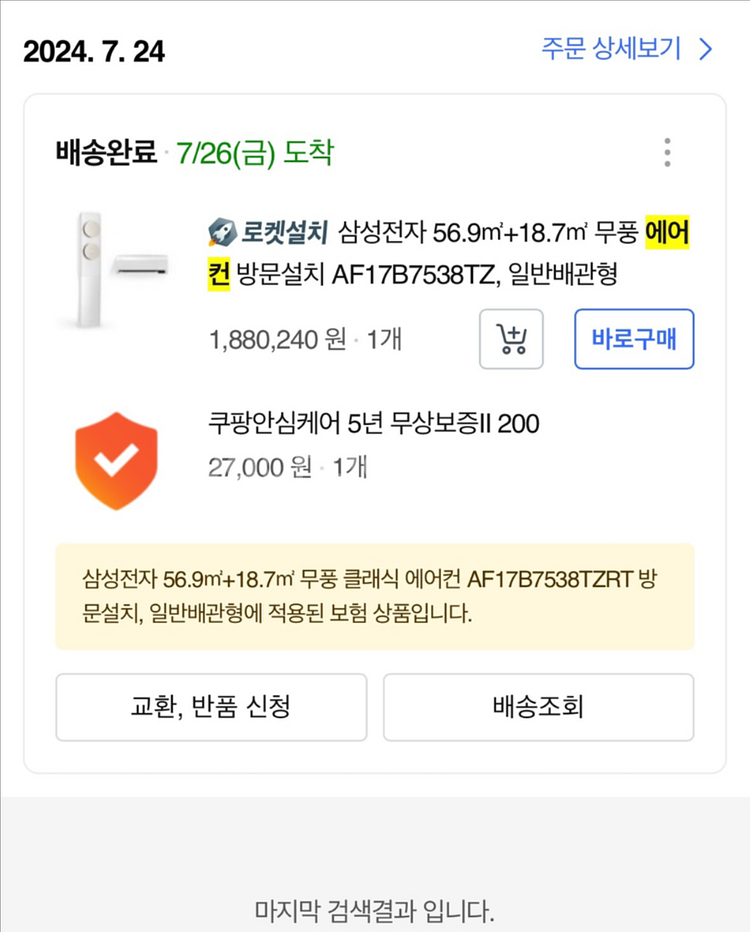This screenshot has width=750, height=932.
Task: Tap the rocket install badge icon
Action: point(220,234)
